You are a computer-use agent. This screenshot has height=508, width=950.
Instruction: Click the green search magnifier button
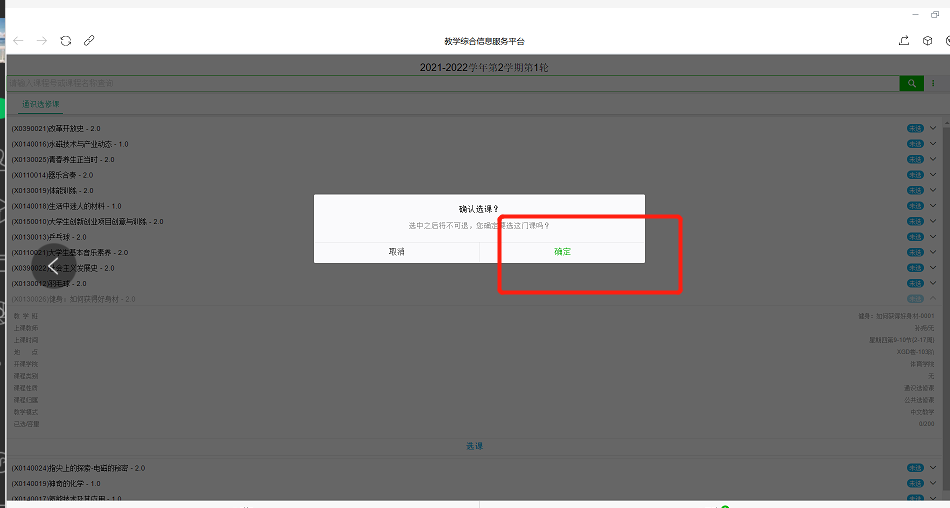pyautogui.click(x=911, y=83)
